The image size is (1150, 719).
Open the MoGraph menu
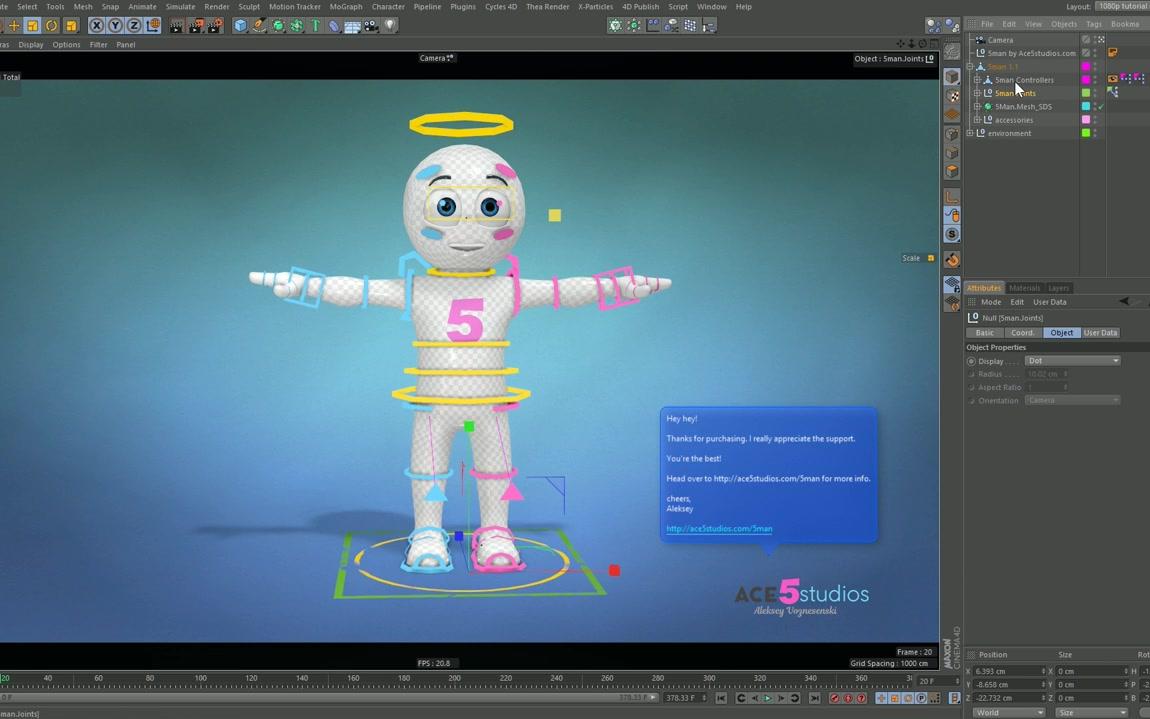pos(345,6)
